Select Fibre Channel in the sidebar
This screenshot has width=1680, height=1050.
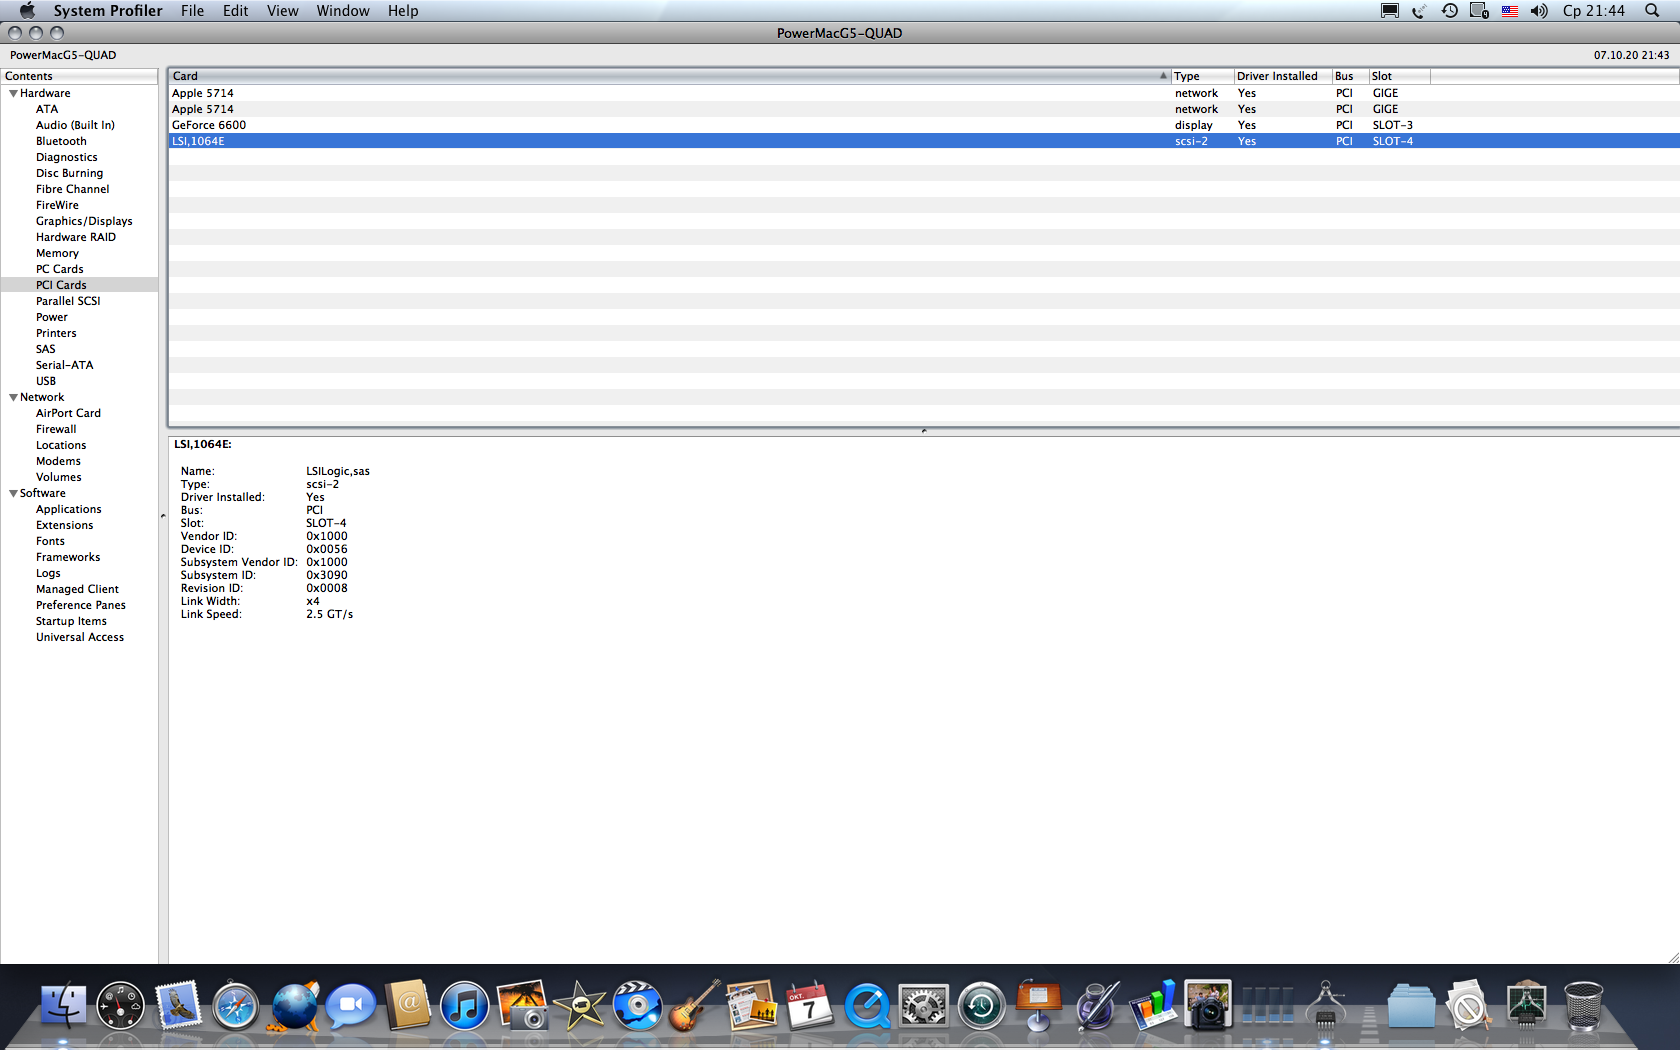tap(72, 189)
